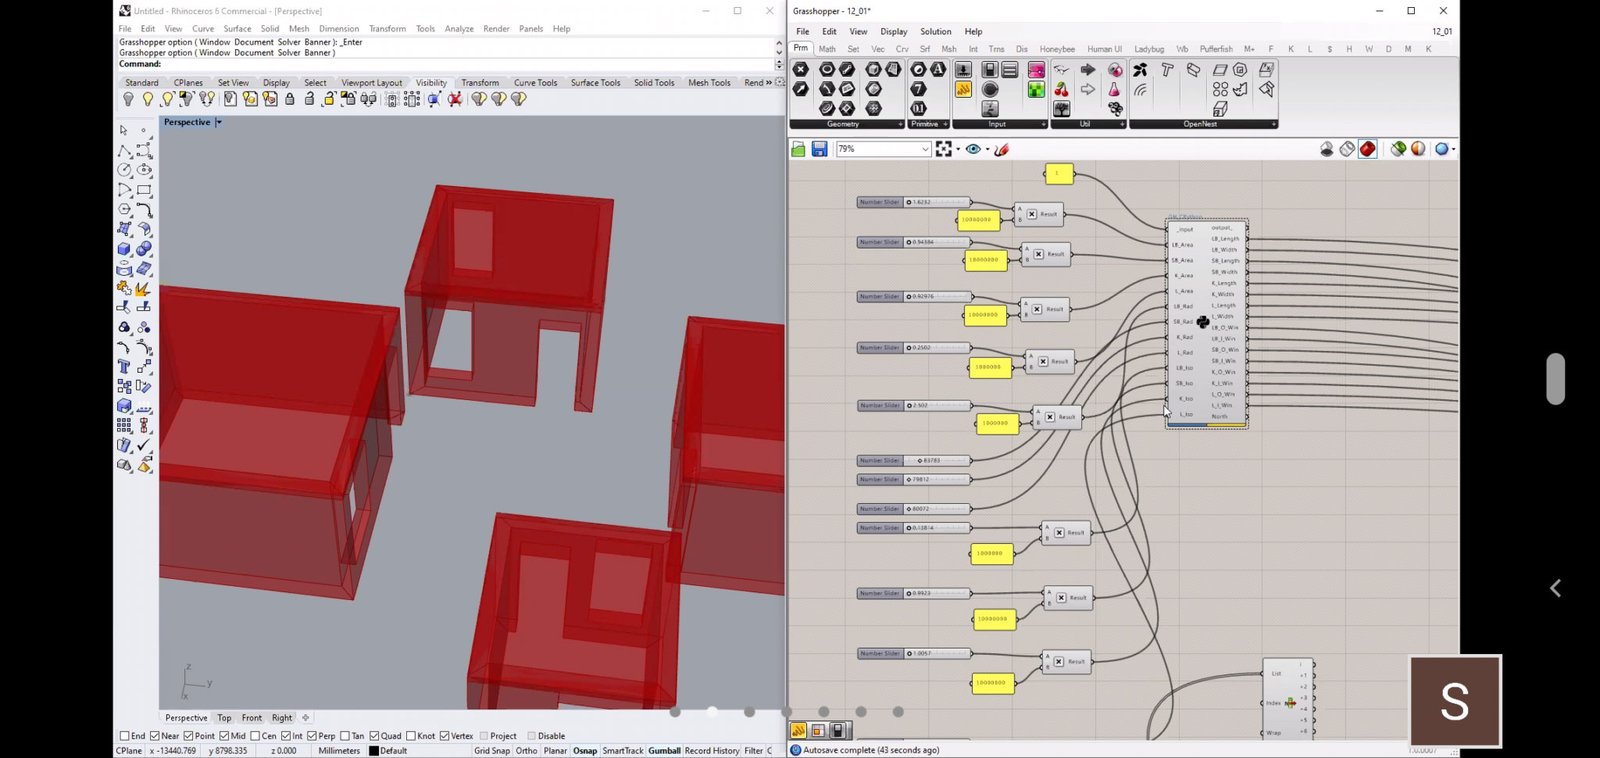Toggle Gumball in the status bar
1600x758 pixels.
click(x=664, y=750)
